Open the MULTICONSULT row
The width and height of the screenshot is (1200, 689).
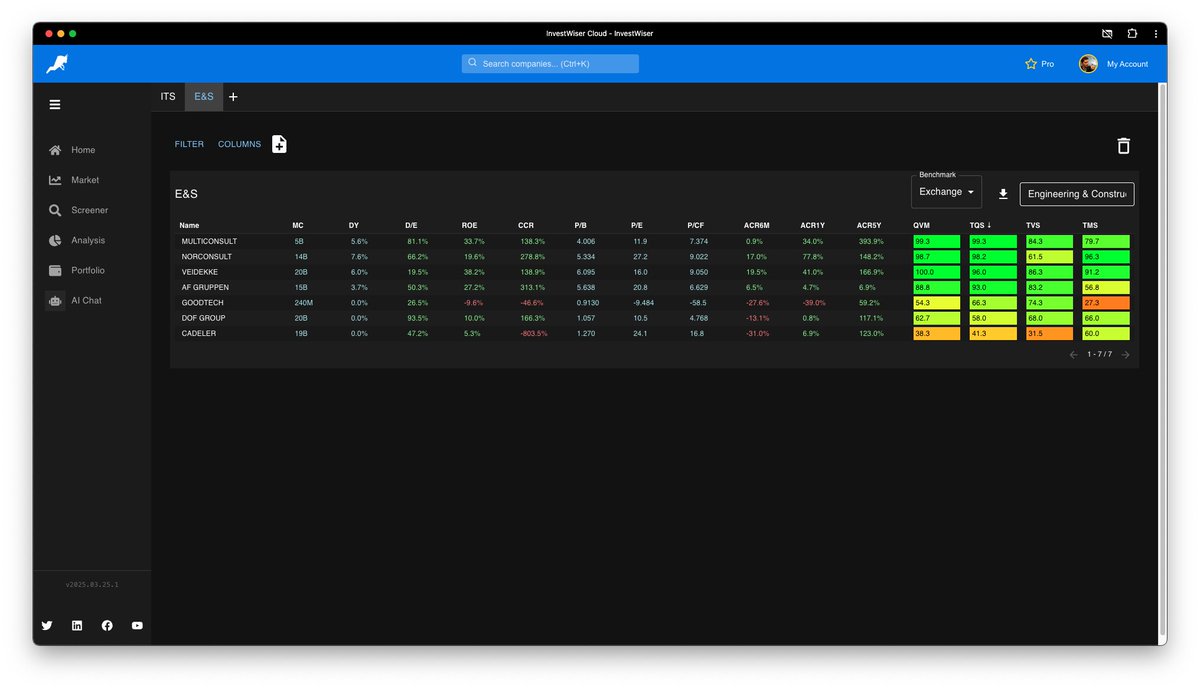coord(654,241)
